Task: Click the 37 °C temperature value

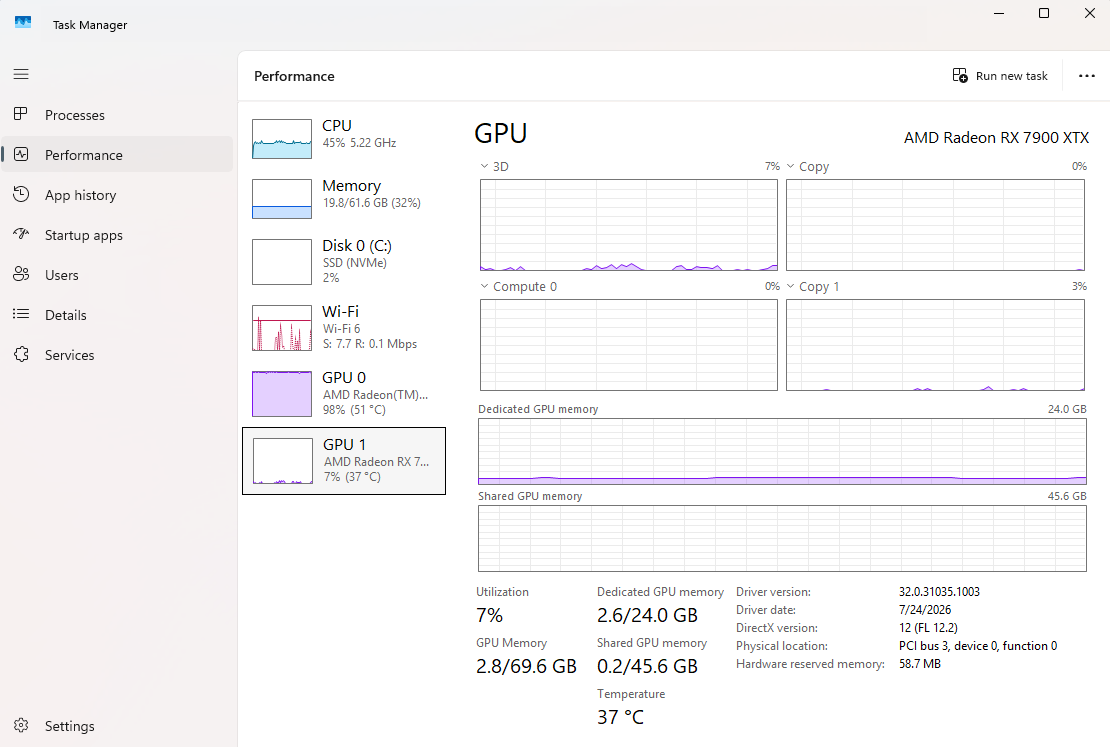Action: (620, 717)
